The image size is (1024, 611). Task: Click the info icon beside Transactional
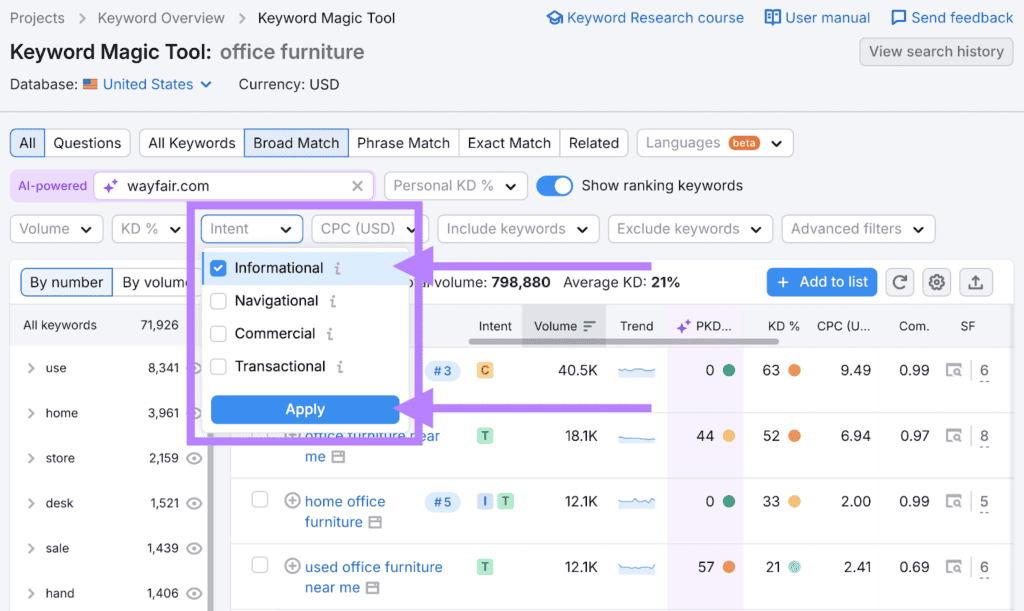point(340,367)
